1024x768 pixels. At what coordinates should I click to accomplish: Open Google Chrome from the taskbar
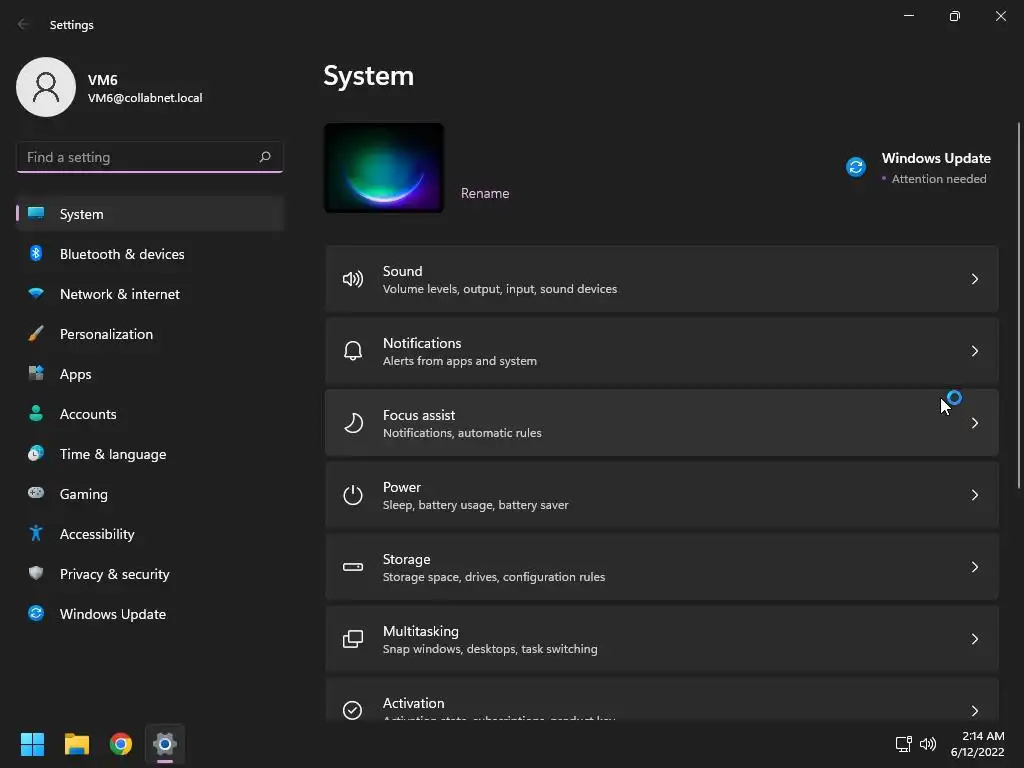(121, 744)
